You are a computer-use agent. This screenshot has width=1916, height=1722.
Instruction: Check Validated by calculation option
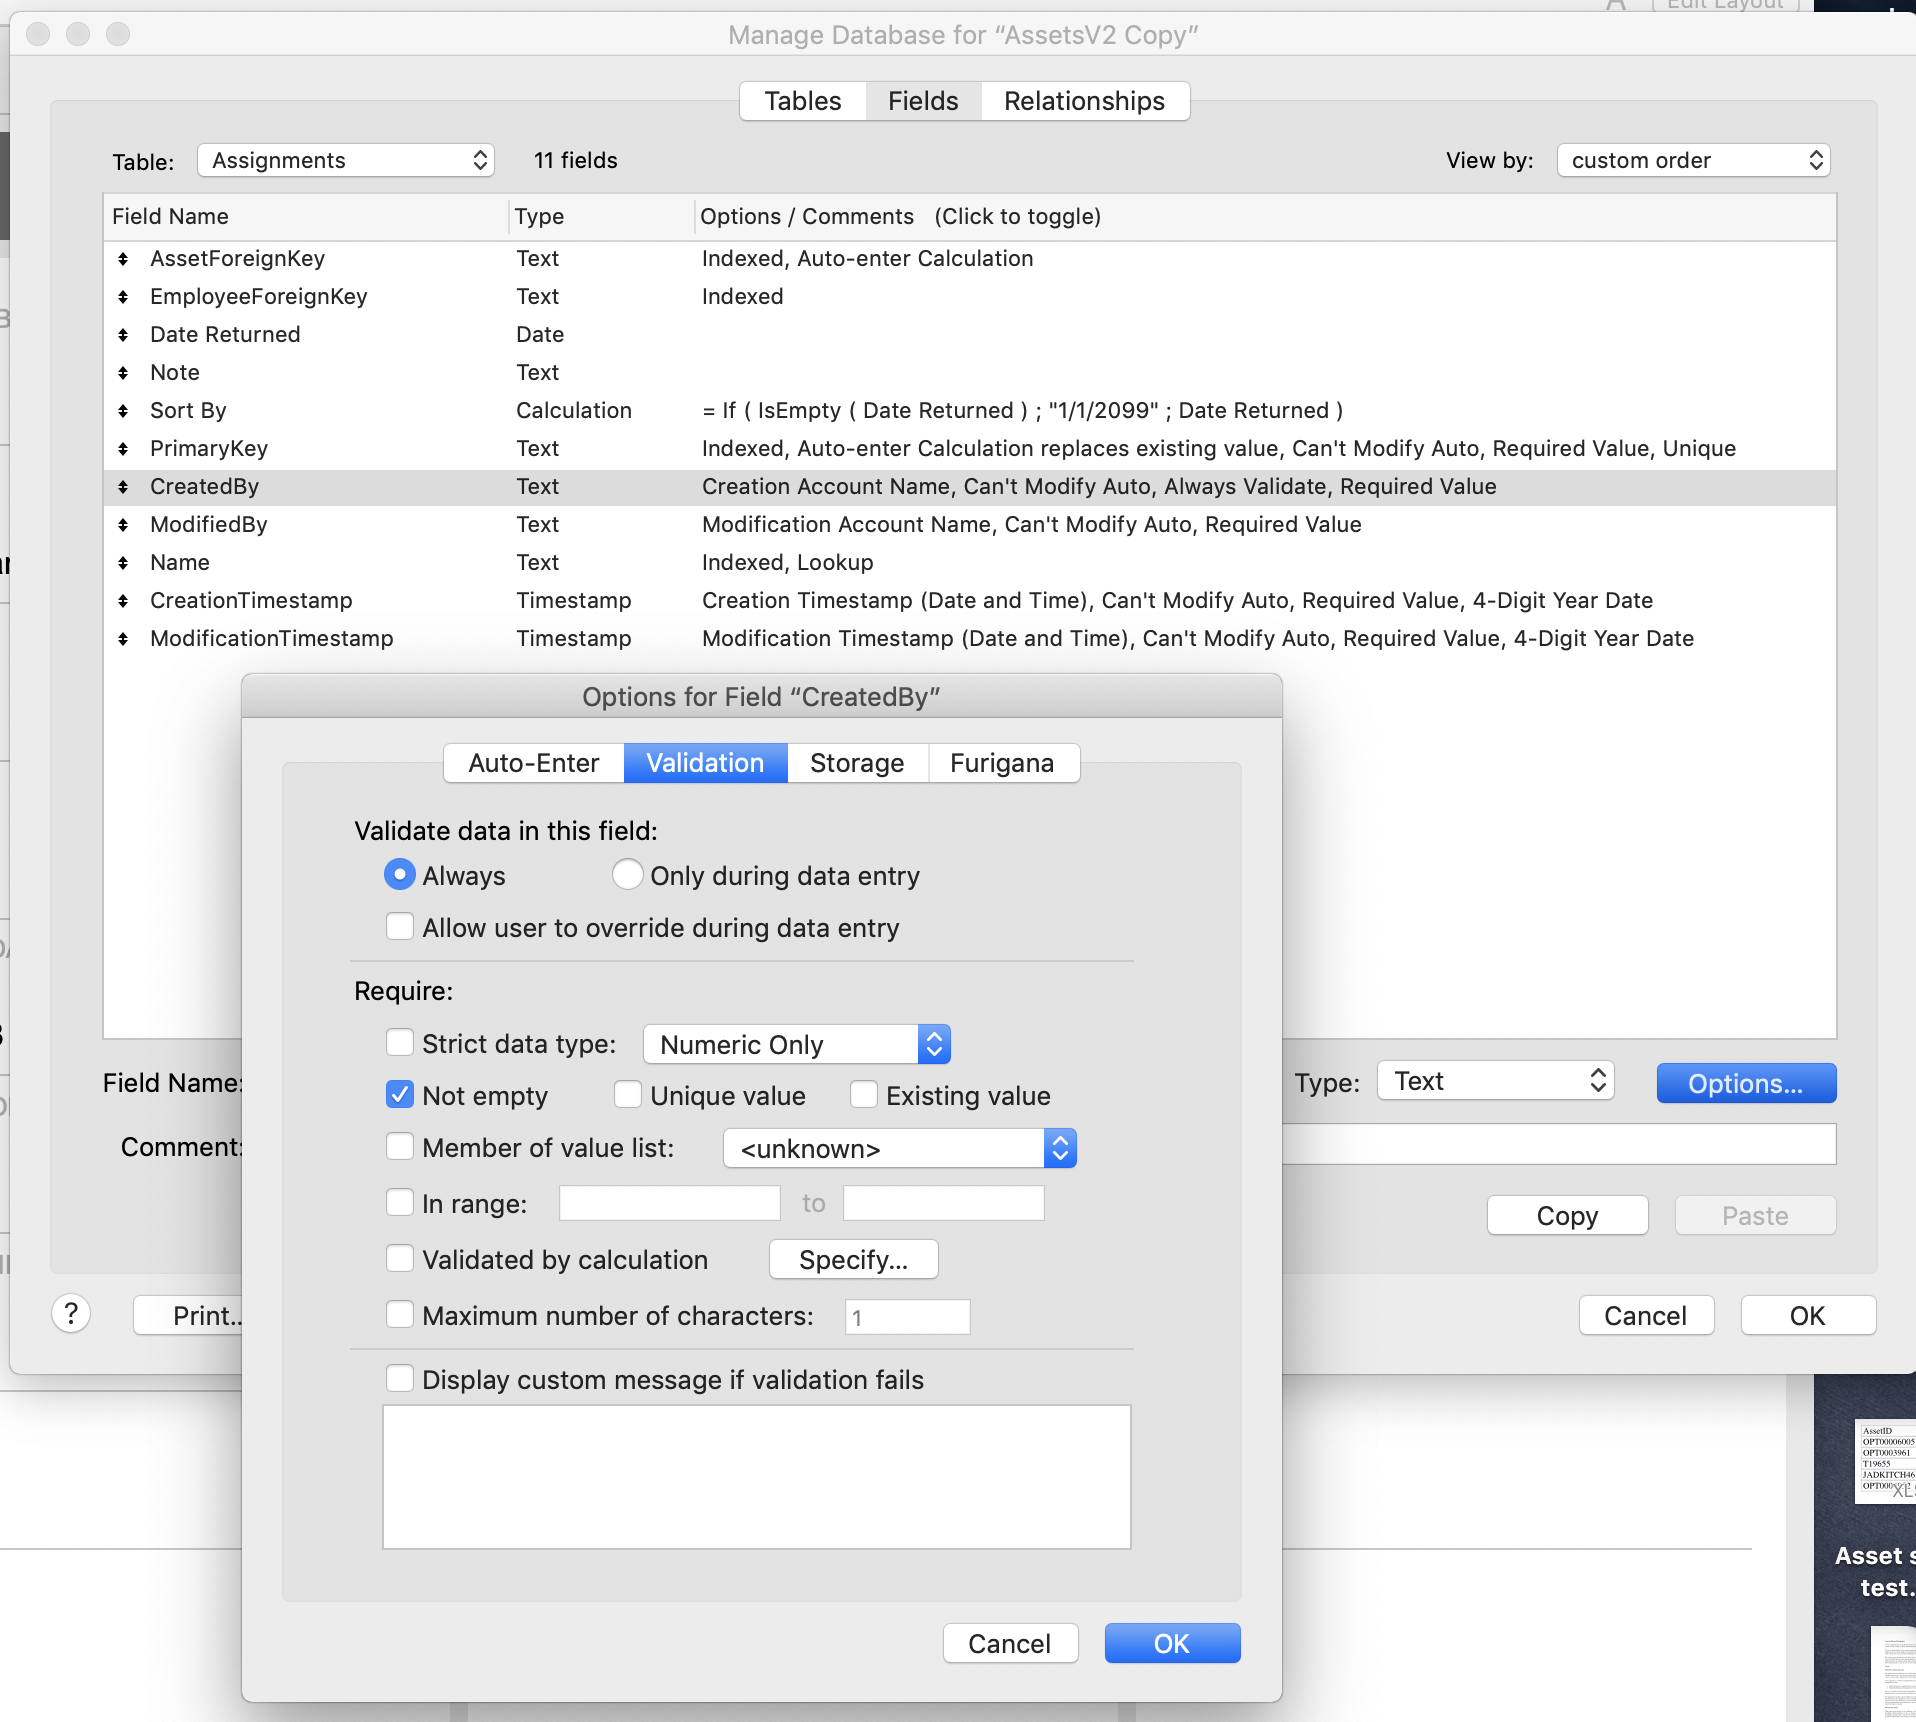400,1259
